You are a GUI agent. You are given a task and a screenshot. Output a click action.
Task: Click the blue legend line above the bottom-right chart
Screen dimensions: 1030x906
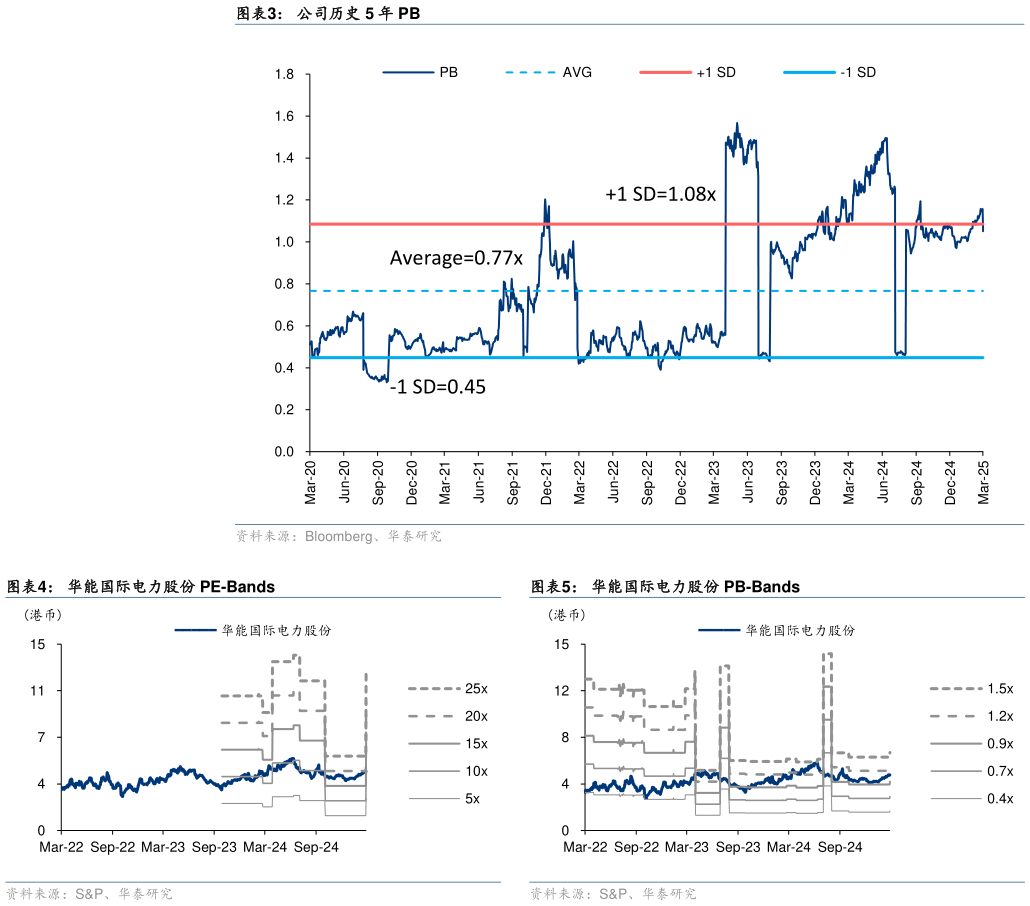719,629
